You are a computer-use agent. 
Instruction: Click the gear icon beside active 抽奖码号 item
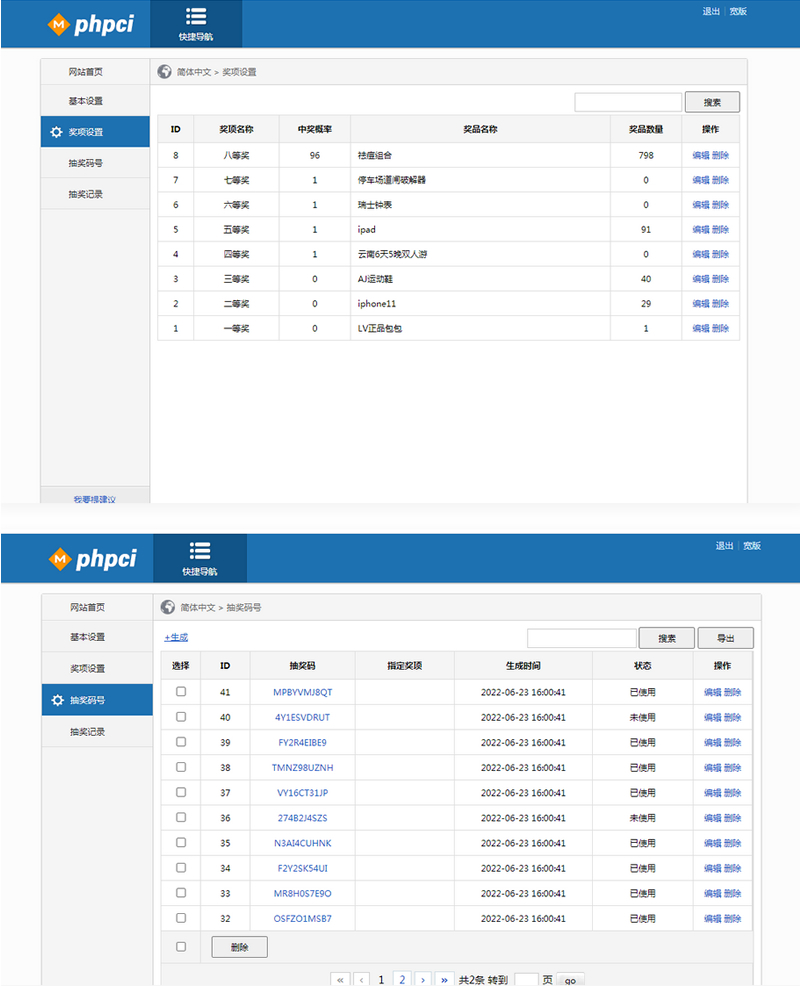(x=57, y=700)
